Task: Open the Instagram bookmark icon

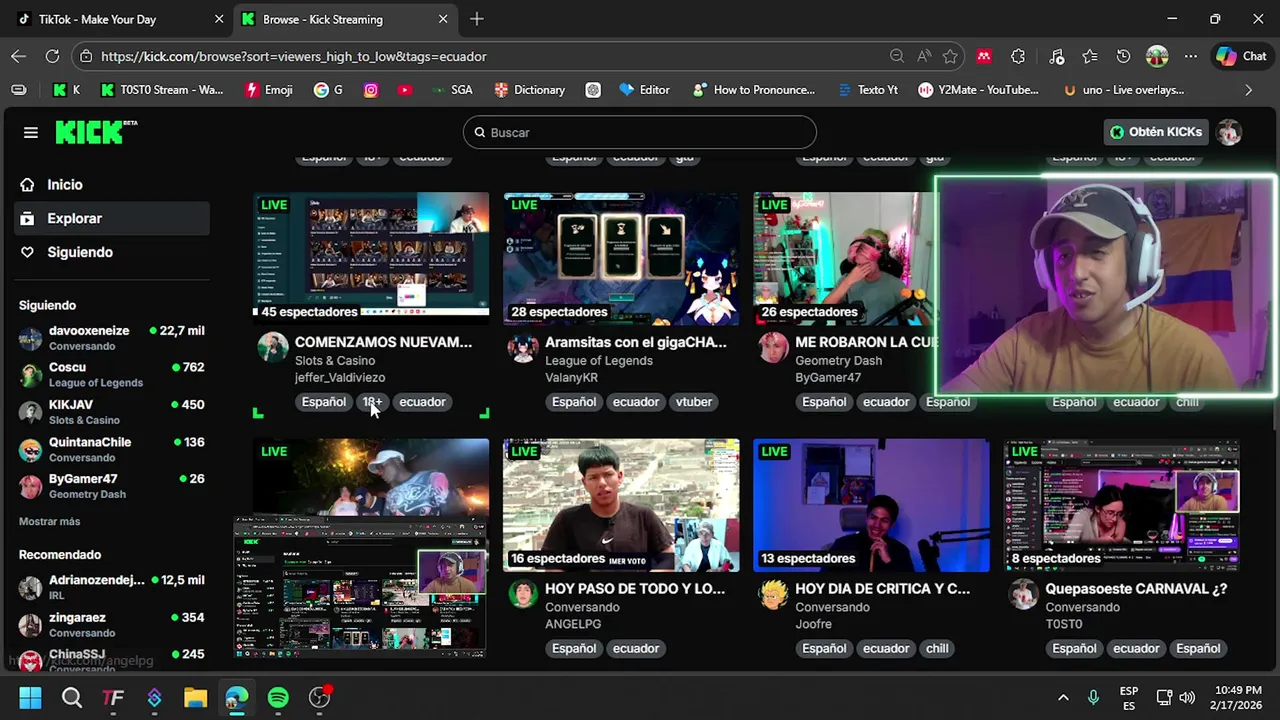Action: (371, 90)
